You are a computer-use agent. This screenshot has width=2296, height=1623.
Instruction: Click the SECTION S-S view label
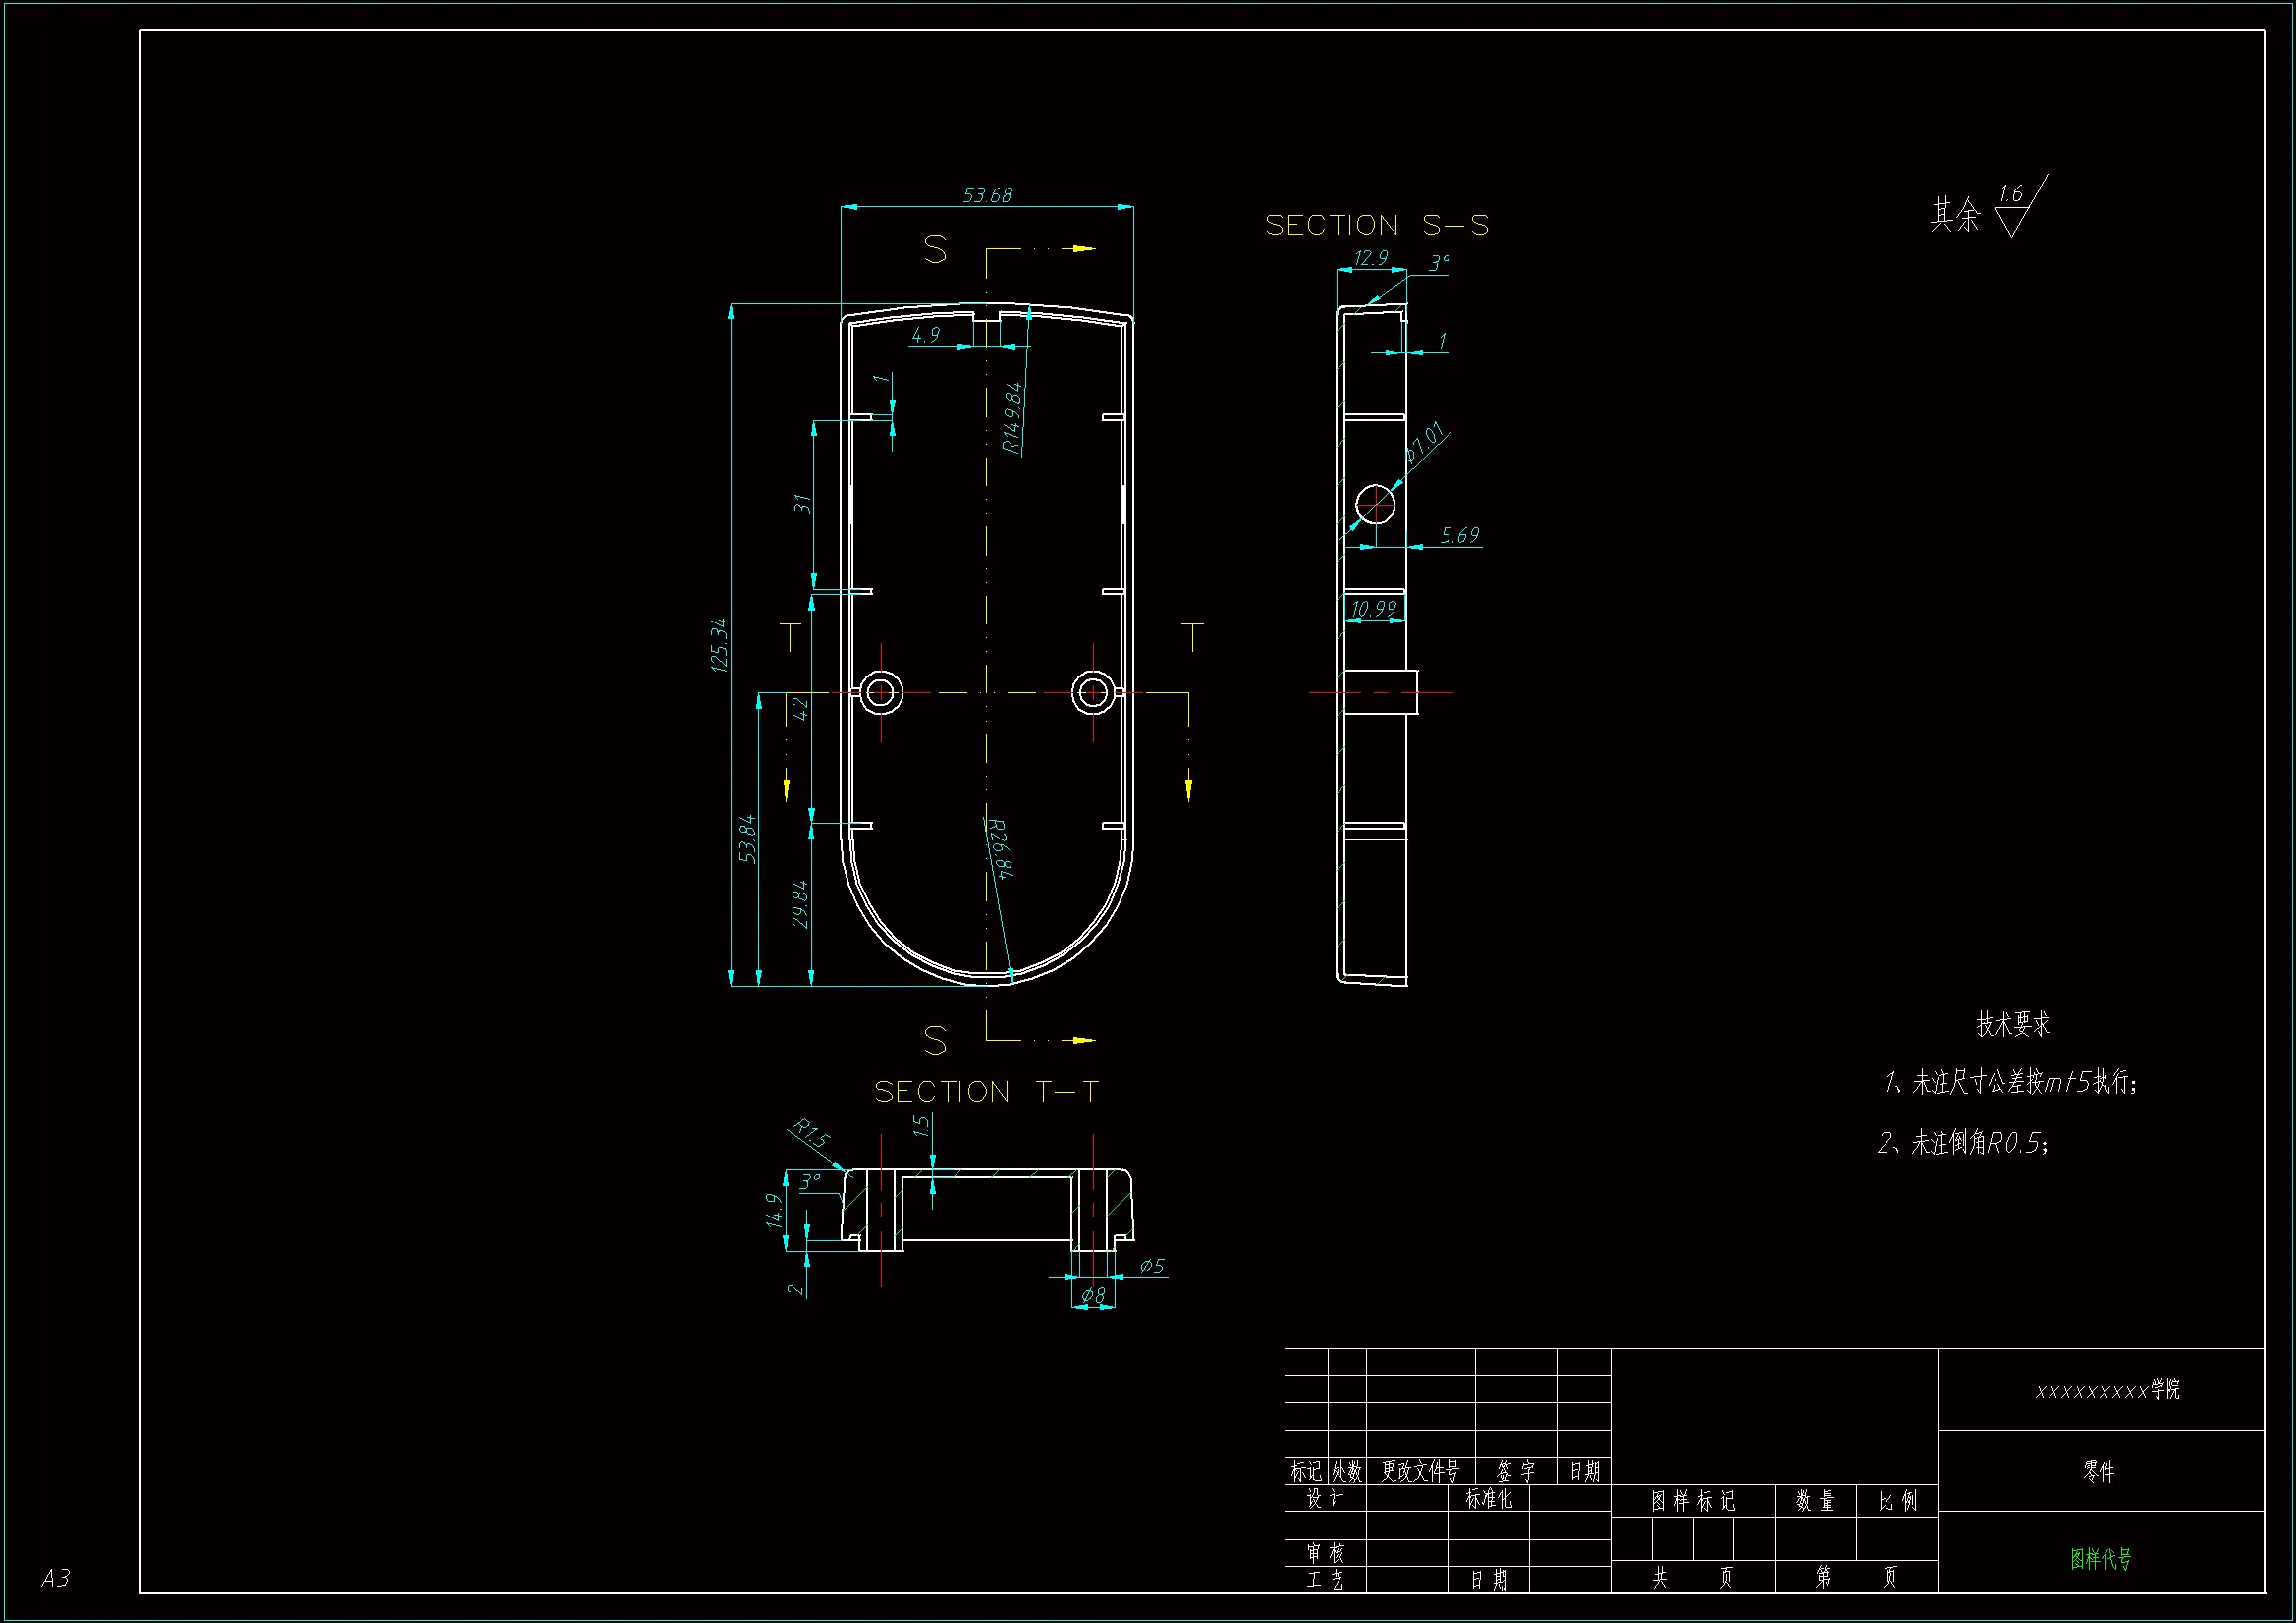[x=1376, y=225]
